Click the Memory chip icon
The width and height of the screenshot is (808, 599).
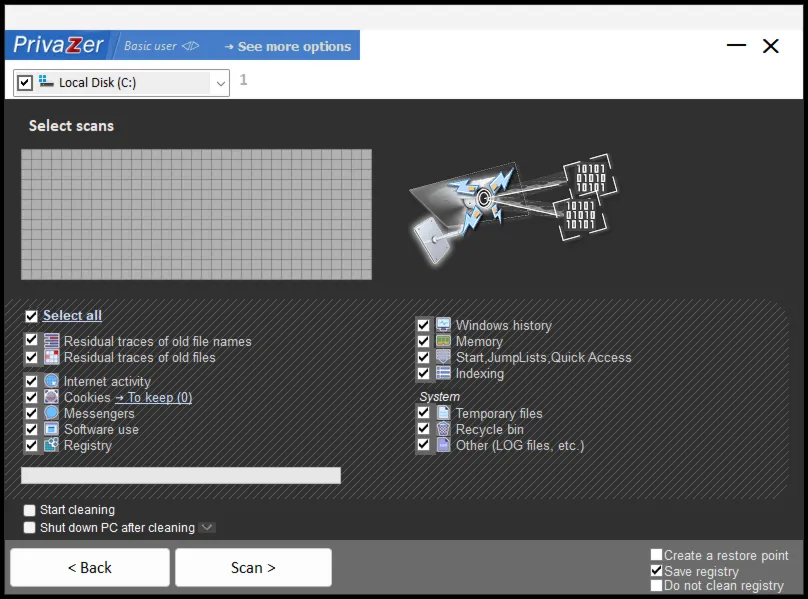point(443,341)
